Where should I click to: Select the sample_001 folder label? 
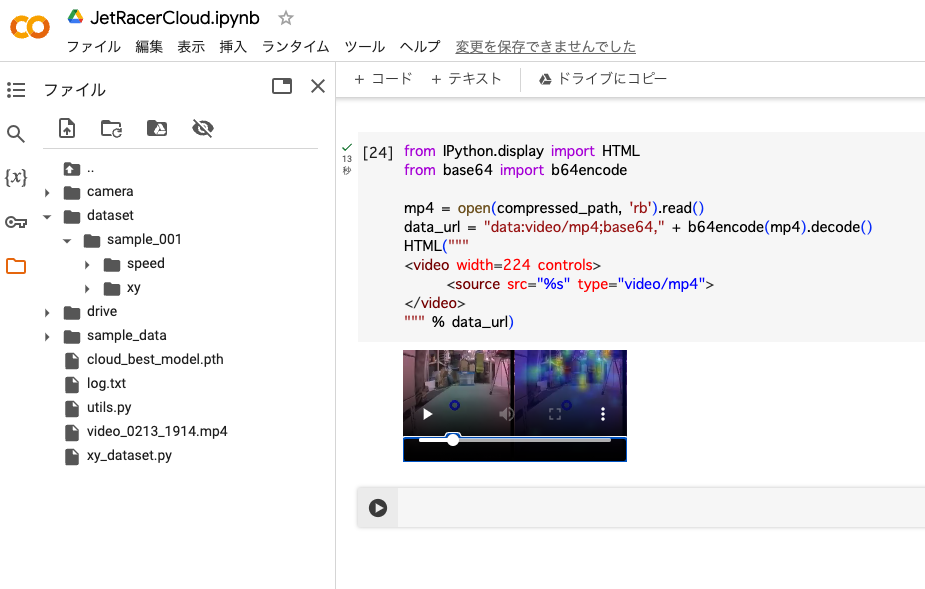pos(144,240)
